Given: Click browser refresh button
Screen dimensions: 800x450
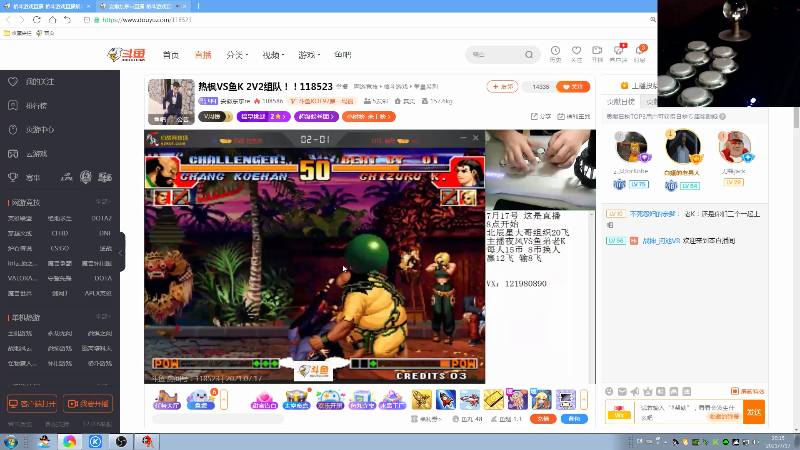Looking at the screenshot, I should (x=37, y=19).
